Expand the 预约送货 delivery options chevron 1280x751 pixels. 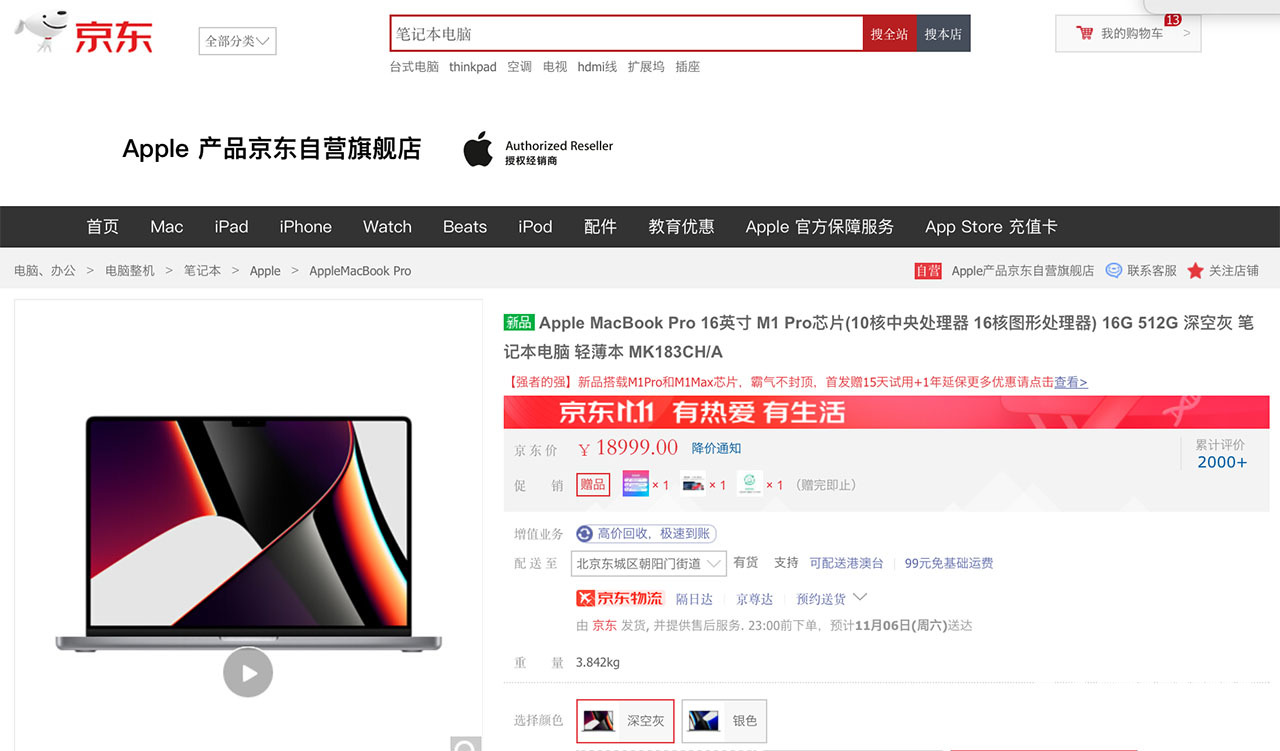click(859, 598)
